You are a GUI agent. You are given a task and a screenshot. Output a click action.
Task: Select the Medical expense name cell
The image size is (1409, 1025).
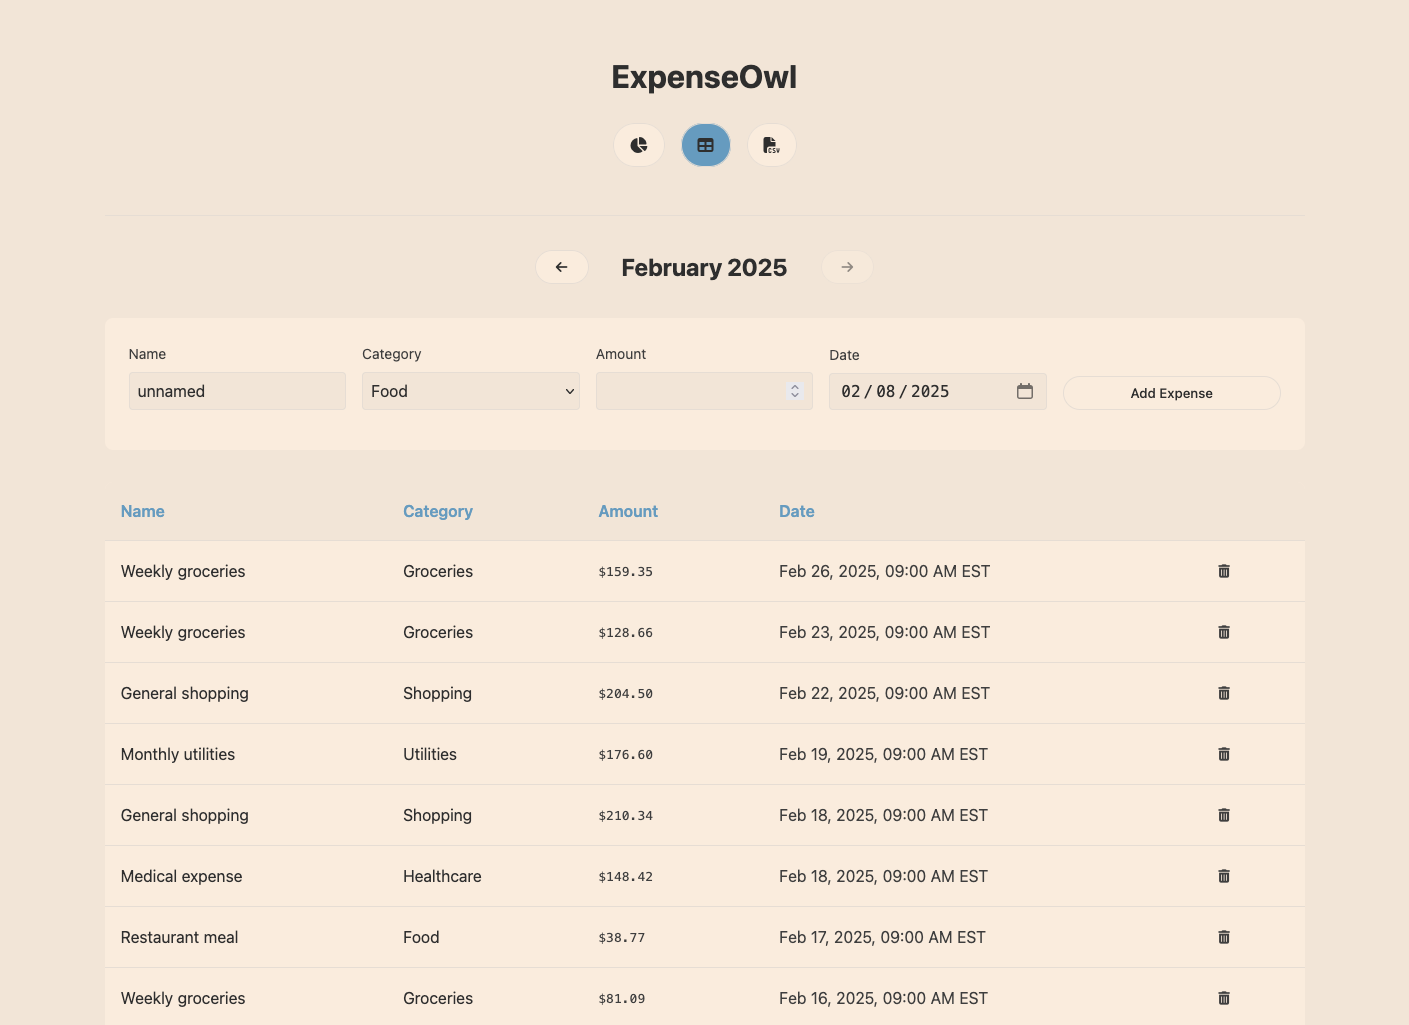coord(182,876)
